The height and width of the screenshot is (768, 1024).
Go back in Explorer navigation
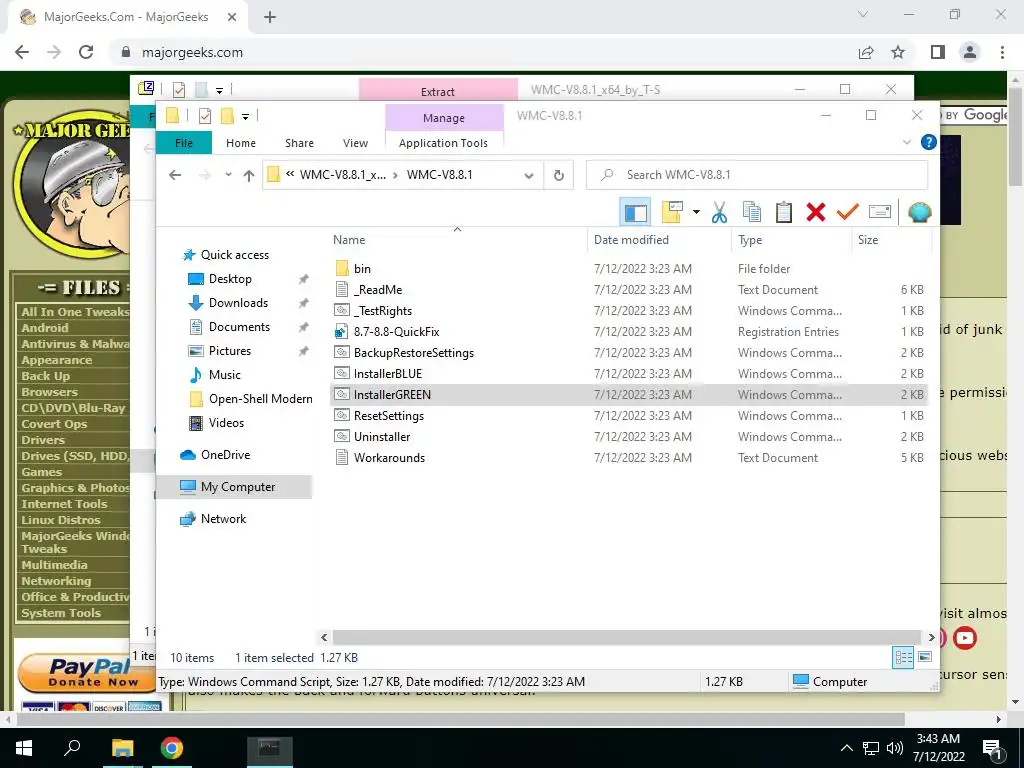(x=174, y=175)
